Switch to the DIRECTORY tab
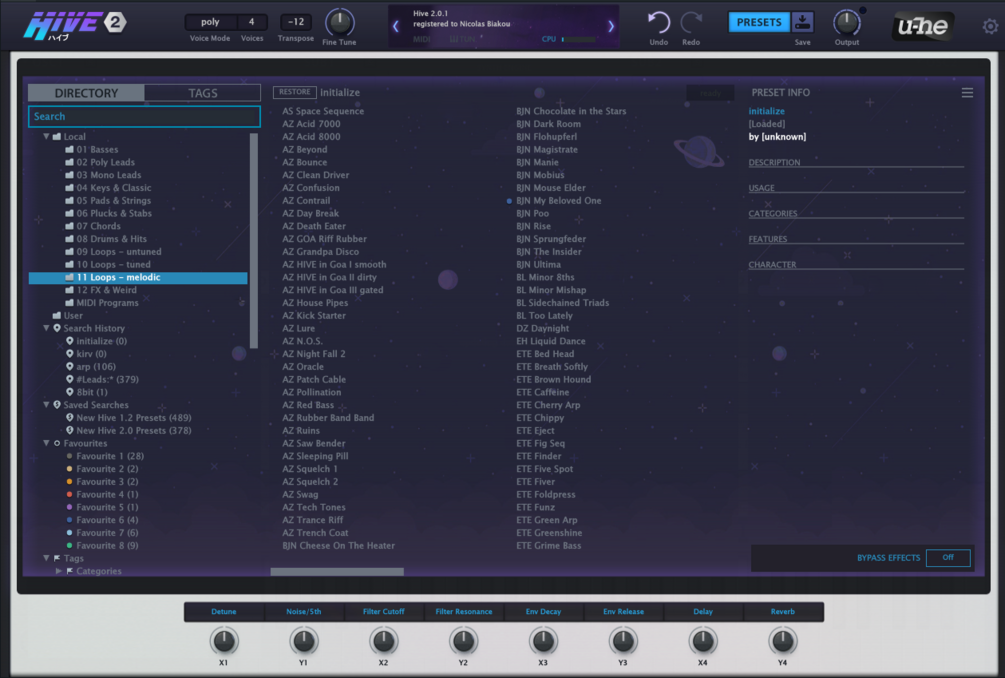 click(x=86, y=93)
